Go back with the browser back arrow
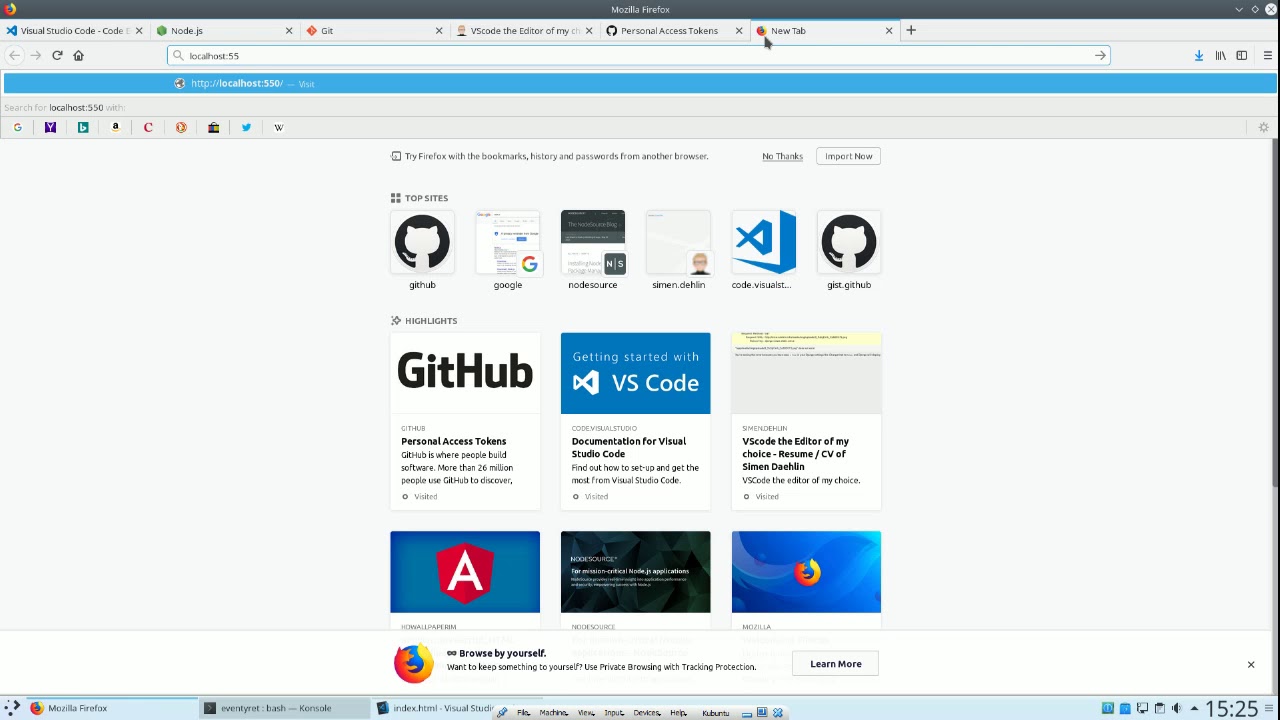Screen dimensions: 1280x720 click(14, 55)
